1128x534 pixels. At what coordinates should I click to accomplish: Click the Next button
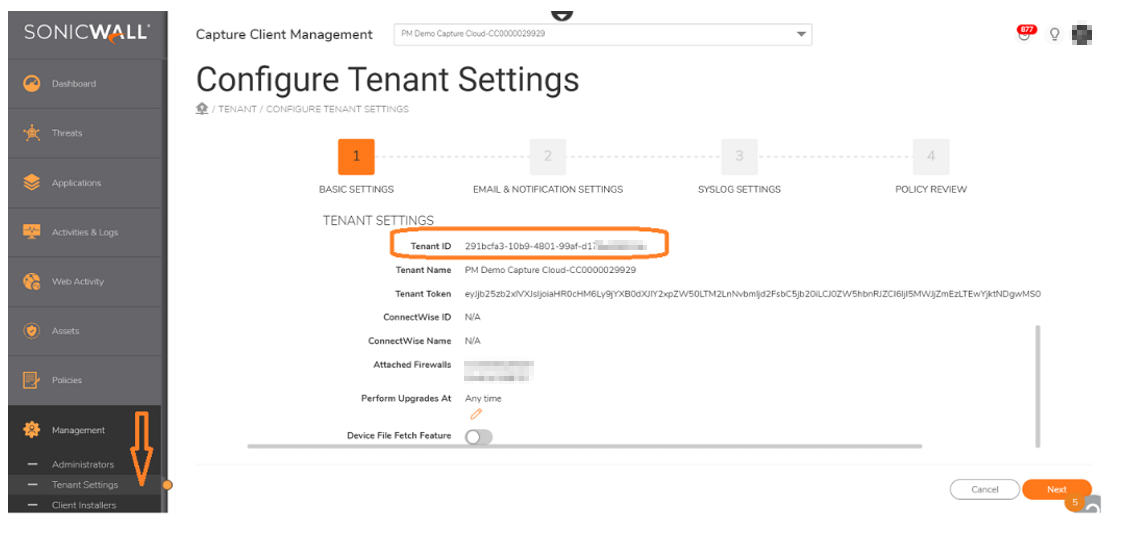pyautogui.click(x=1056, y=489)
